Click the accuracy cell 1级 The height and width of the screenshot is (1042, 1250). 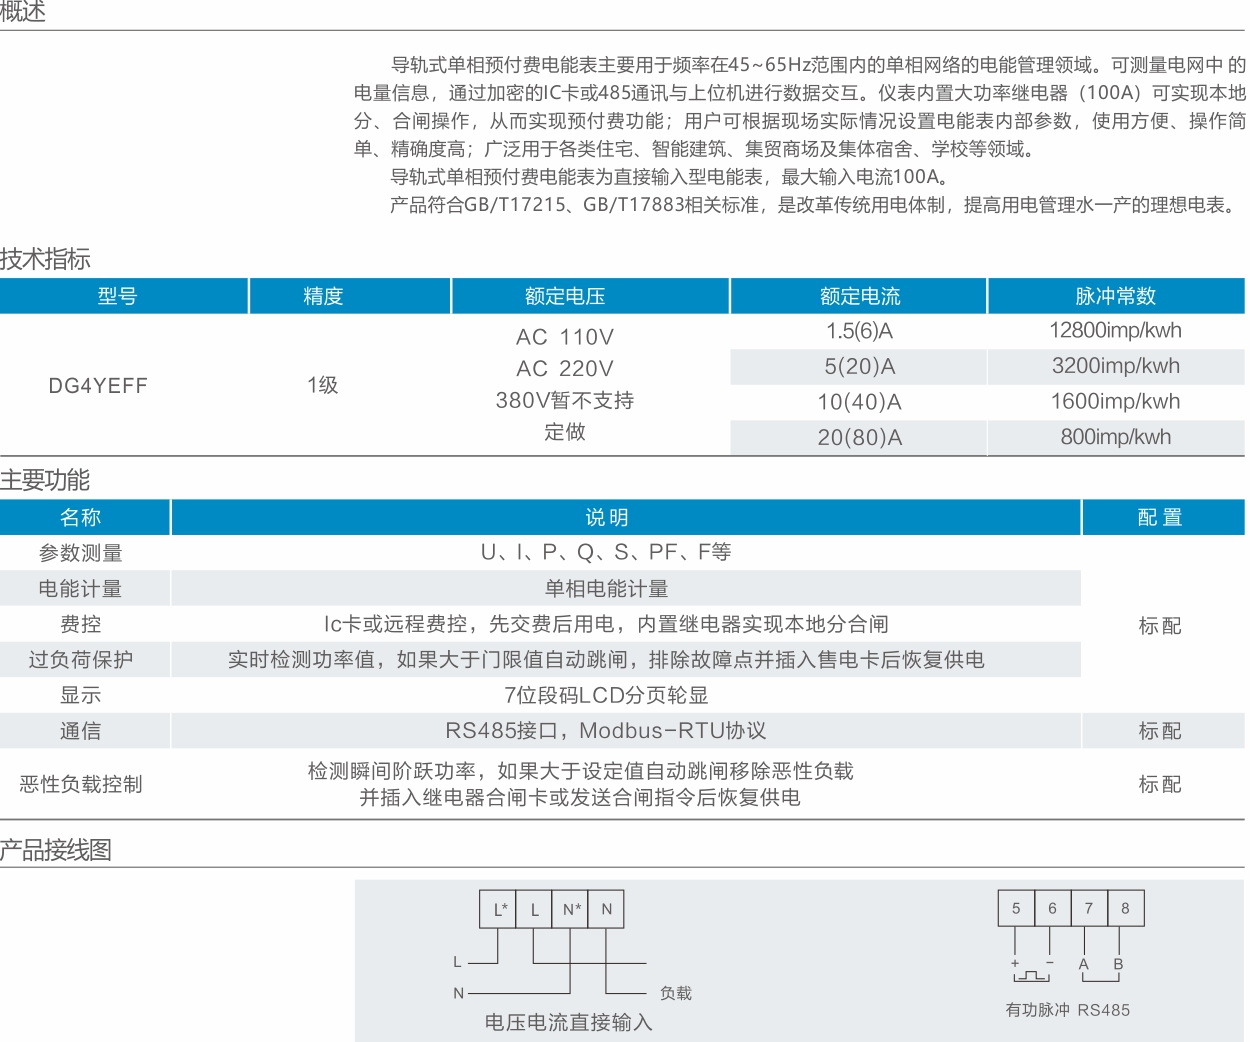[x=323, y=385]
